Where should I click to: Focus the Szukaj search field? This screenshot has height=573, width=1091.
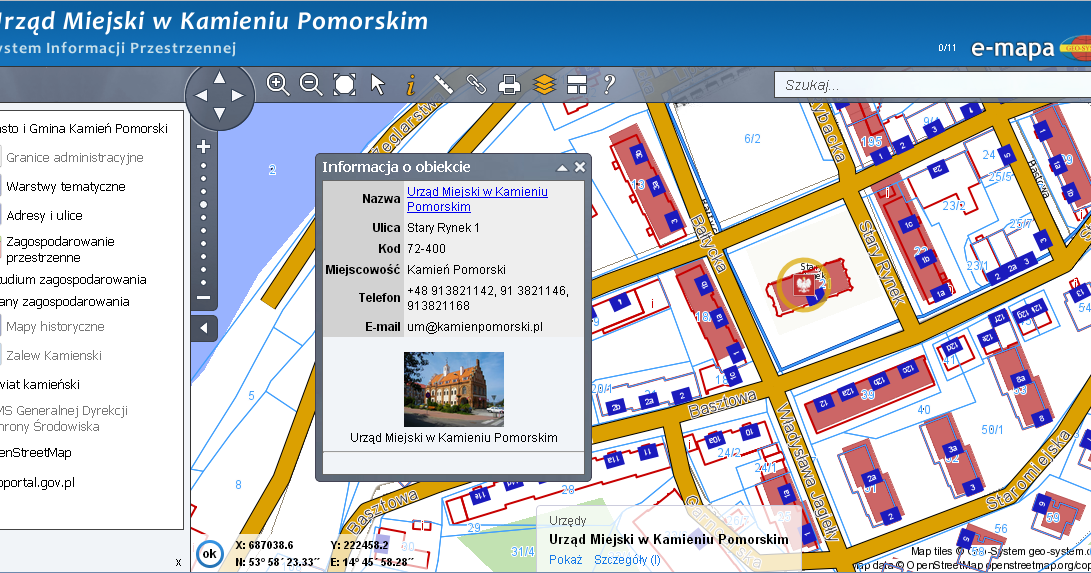[x=932, y=85]
